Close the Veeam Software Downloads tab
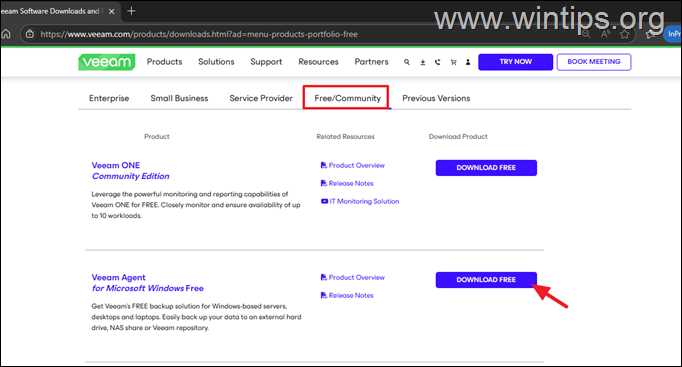Screen dimensions: 682x367 click(112, 11)
